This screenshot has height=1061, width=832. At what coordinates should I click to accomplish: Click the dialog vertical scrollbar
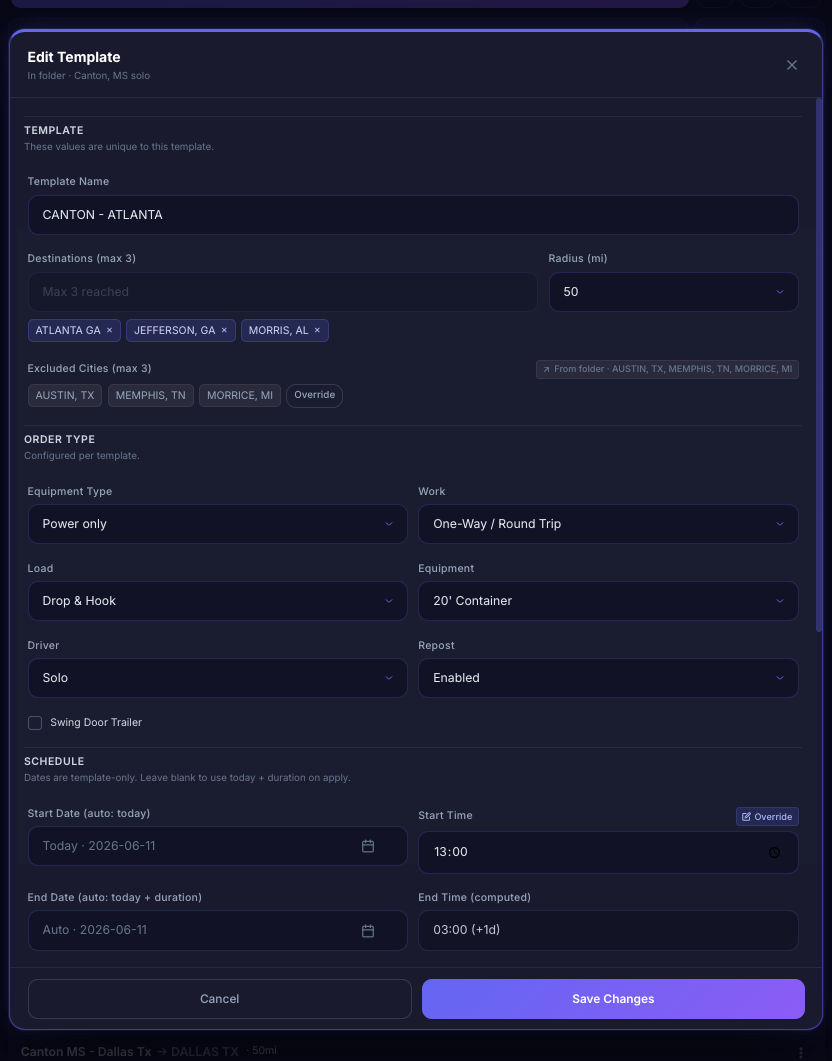point(818,365)
